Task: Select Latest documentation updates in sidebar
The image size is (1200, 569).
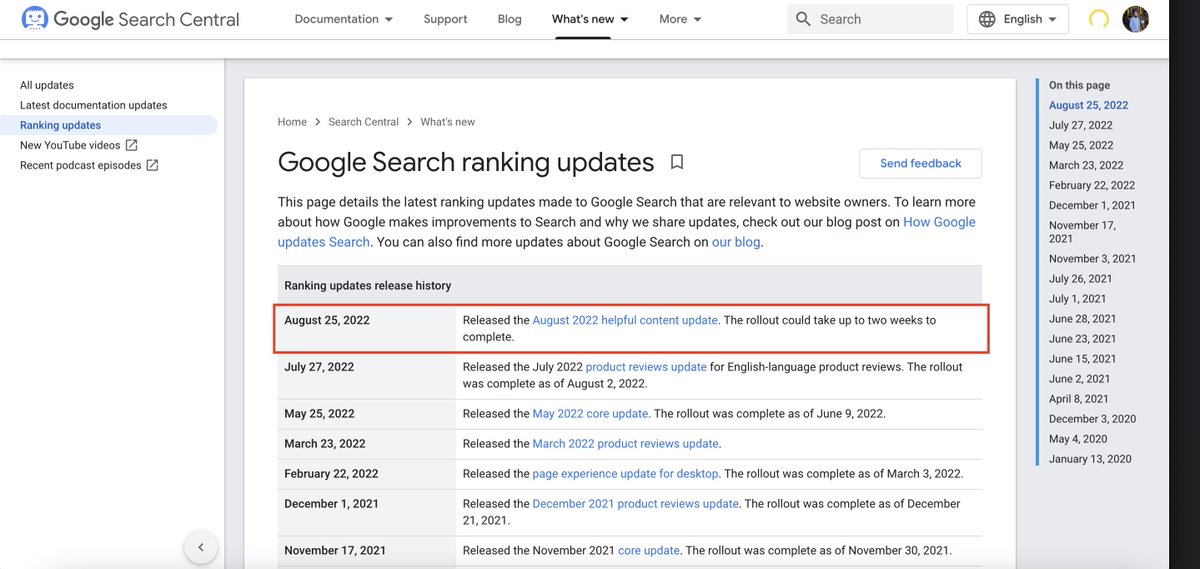Action: point(94,105)
